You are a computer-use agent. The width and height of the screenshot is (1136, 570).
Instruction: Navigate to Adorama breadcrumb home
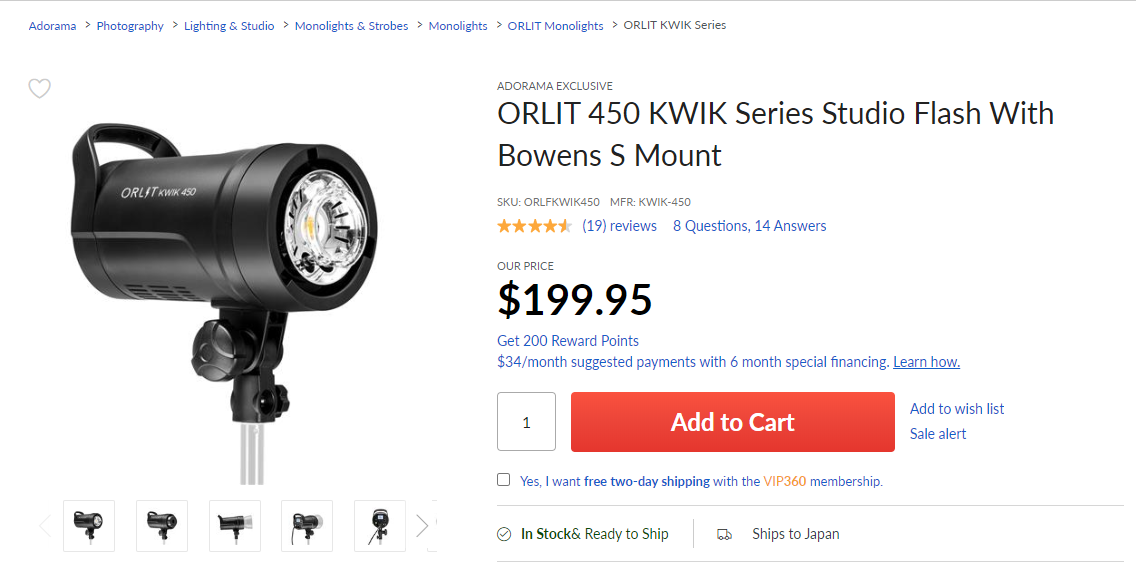click(52, 26)
